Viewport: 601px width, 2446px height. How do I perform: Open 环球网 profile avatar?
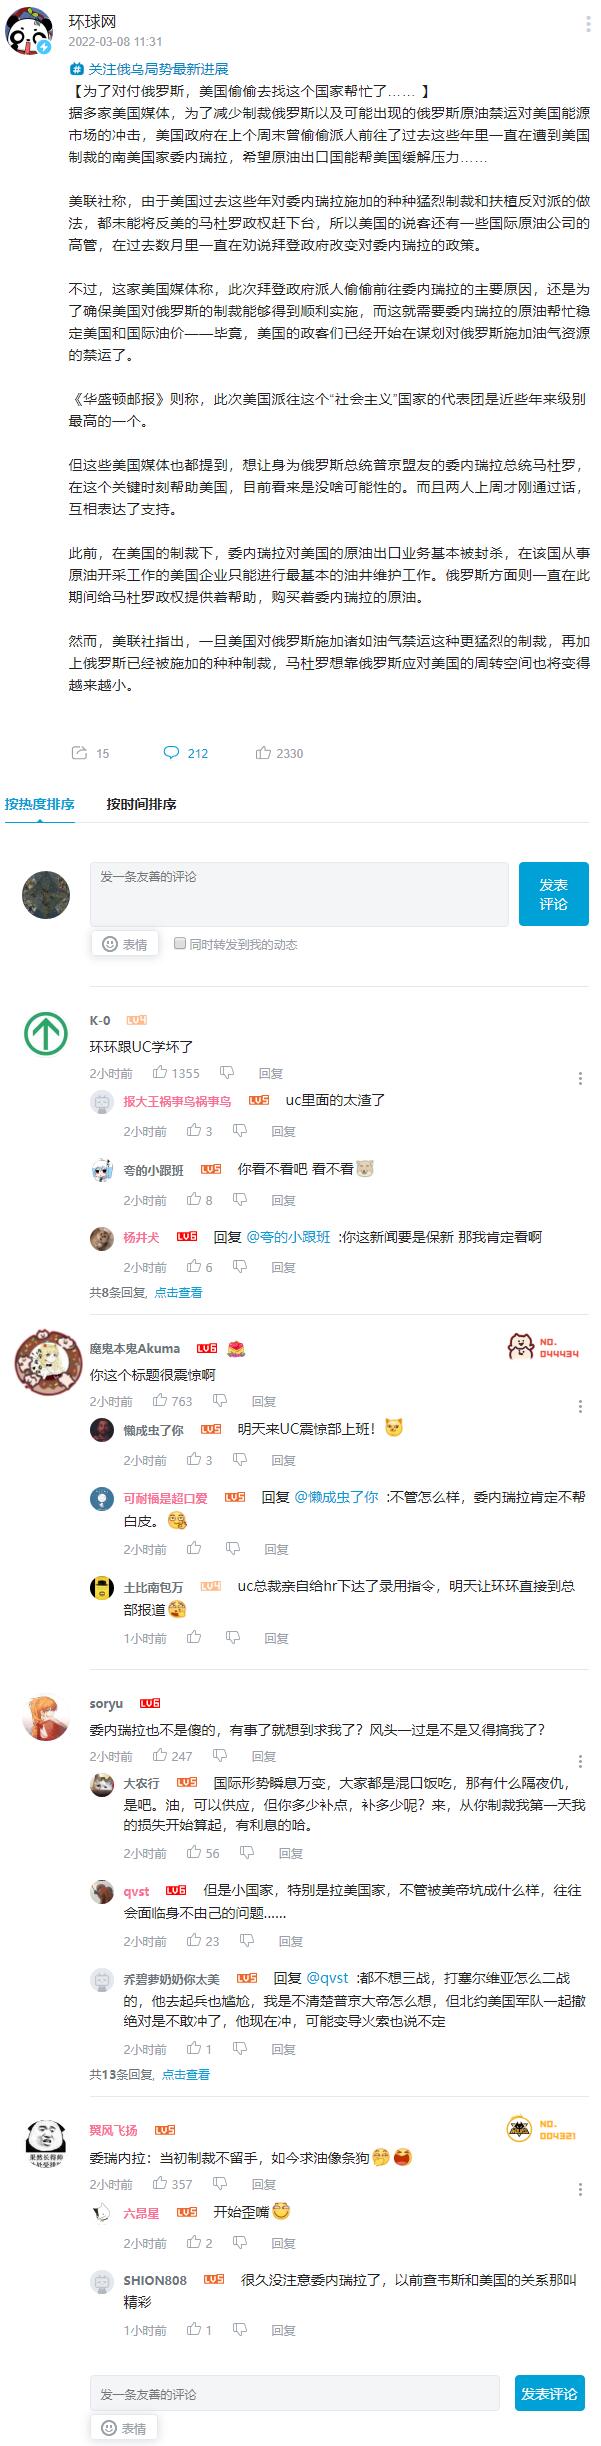tap(29, 29)
